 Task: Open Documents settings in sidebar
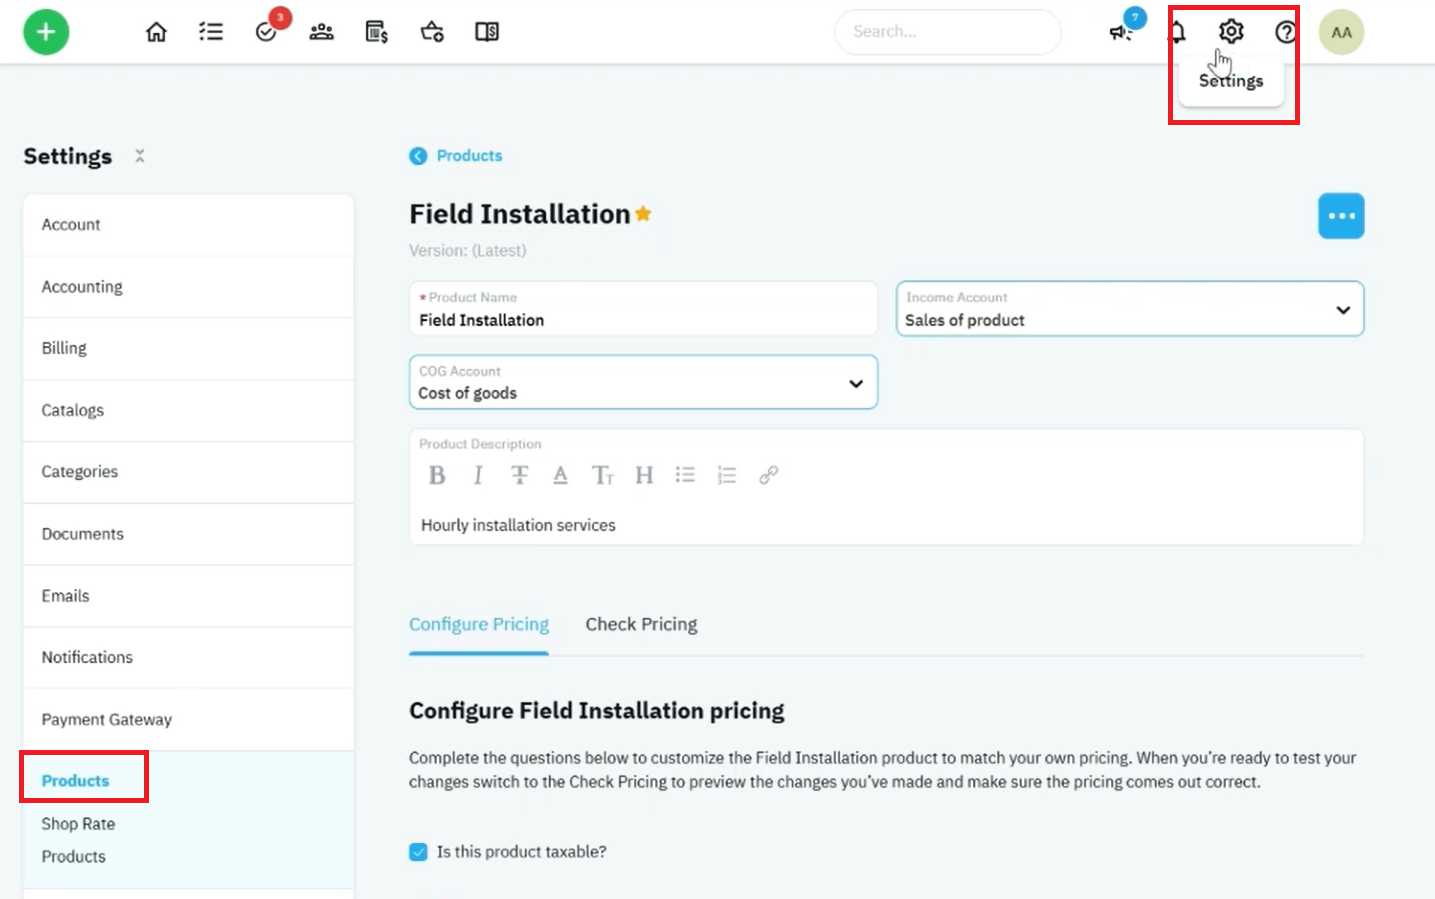click(x=188, y=534)
